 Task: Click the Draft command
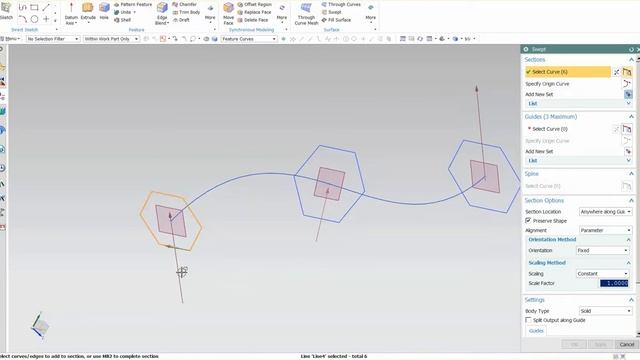coord(181,20)
